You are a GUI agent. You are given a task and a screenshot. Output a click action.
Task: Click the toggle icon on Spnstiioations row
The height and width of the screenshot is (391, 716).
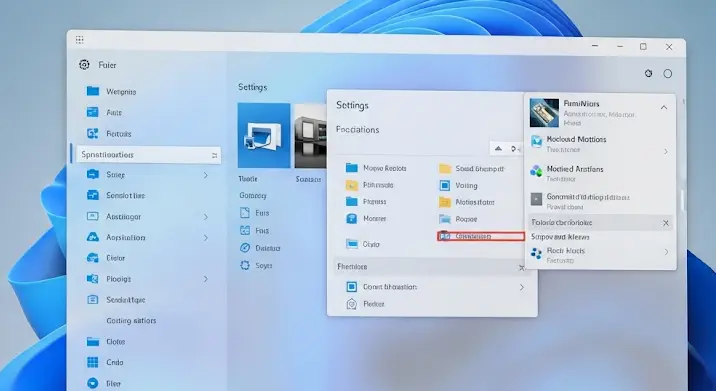(x=214, y=156)
